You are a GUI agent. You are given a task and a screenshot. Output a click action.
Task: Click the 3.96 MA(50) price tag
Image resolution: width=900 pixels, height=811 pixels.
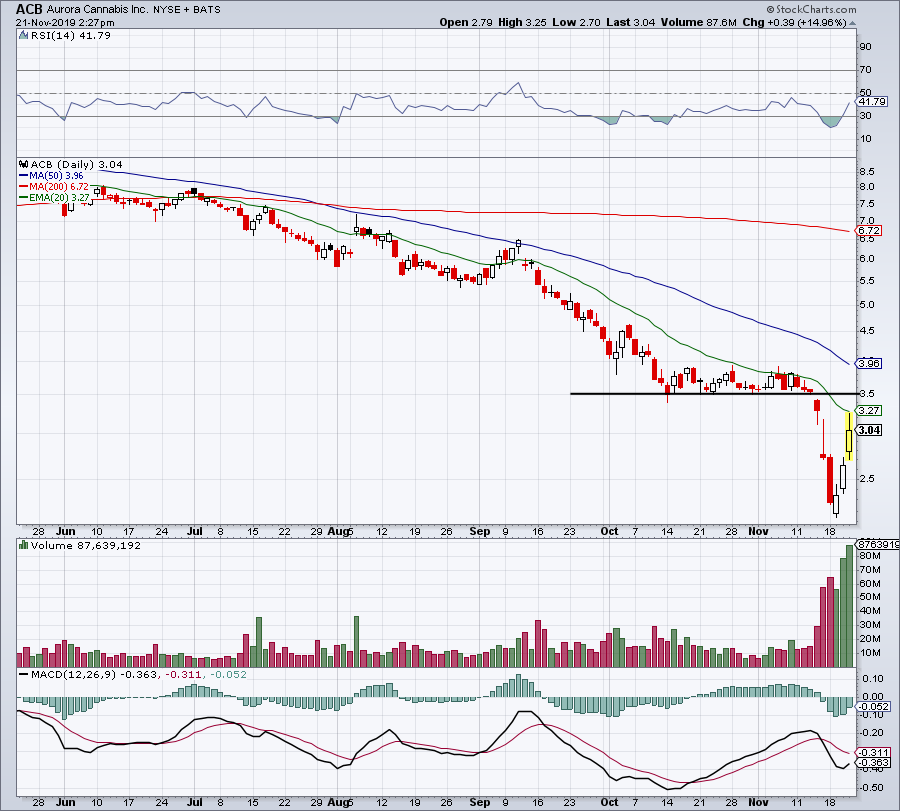(870, 363)
